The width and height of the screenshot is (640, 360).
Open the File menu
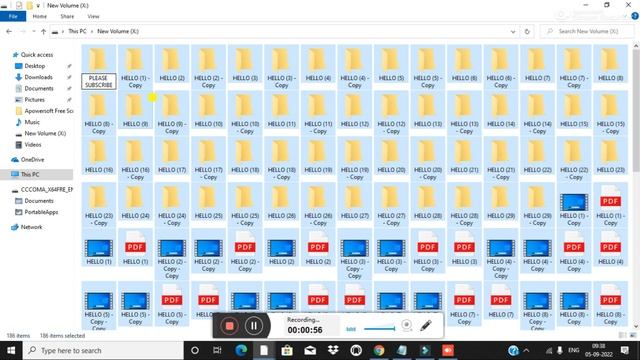click(x=13, y=16)
